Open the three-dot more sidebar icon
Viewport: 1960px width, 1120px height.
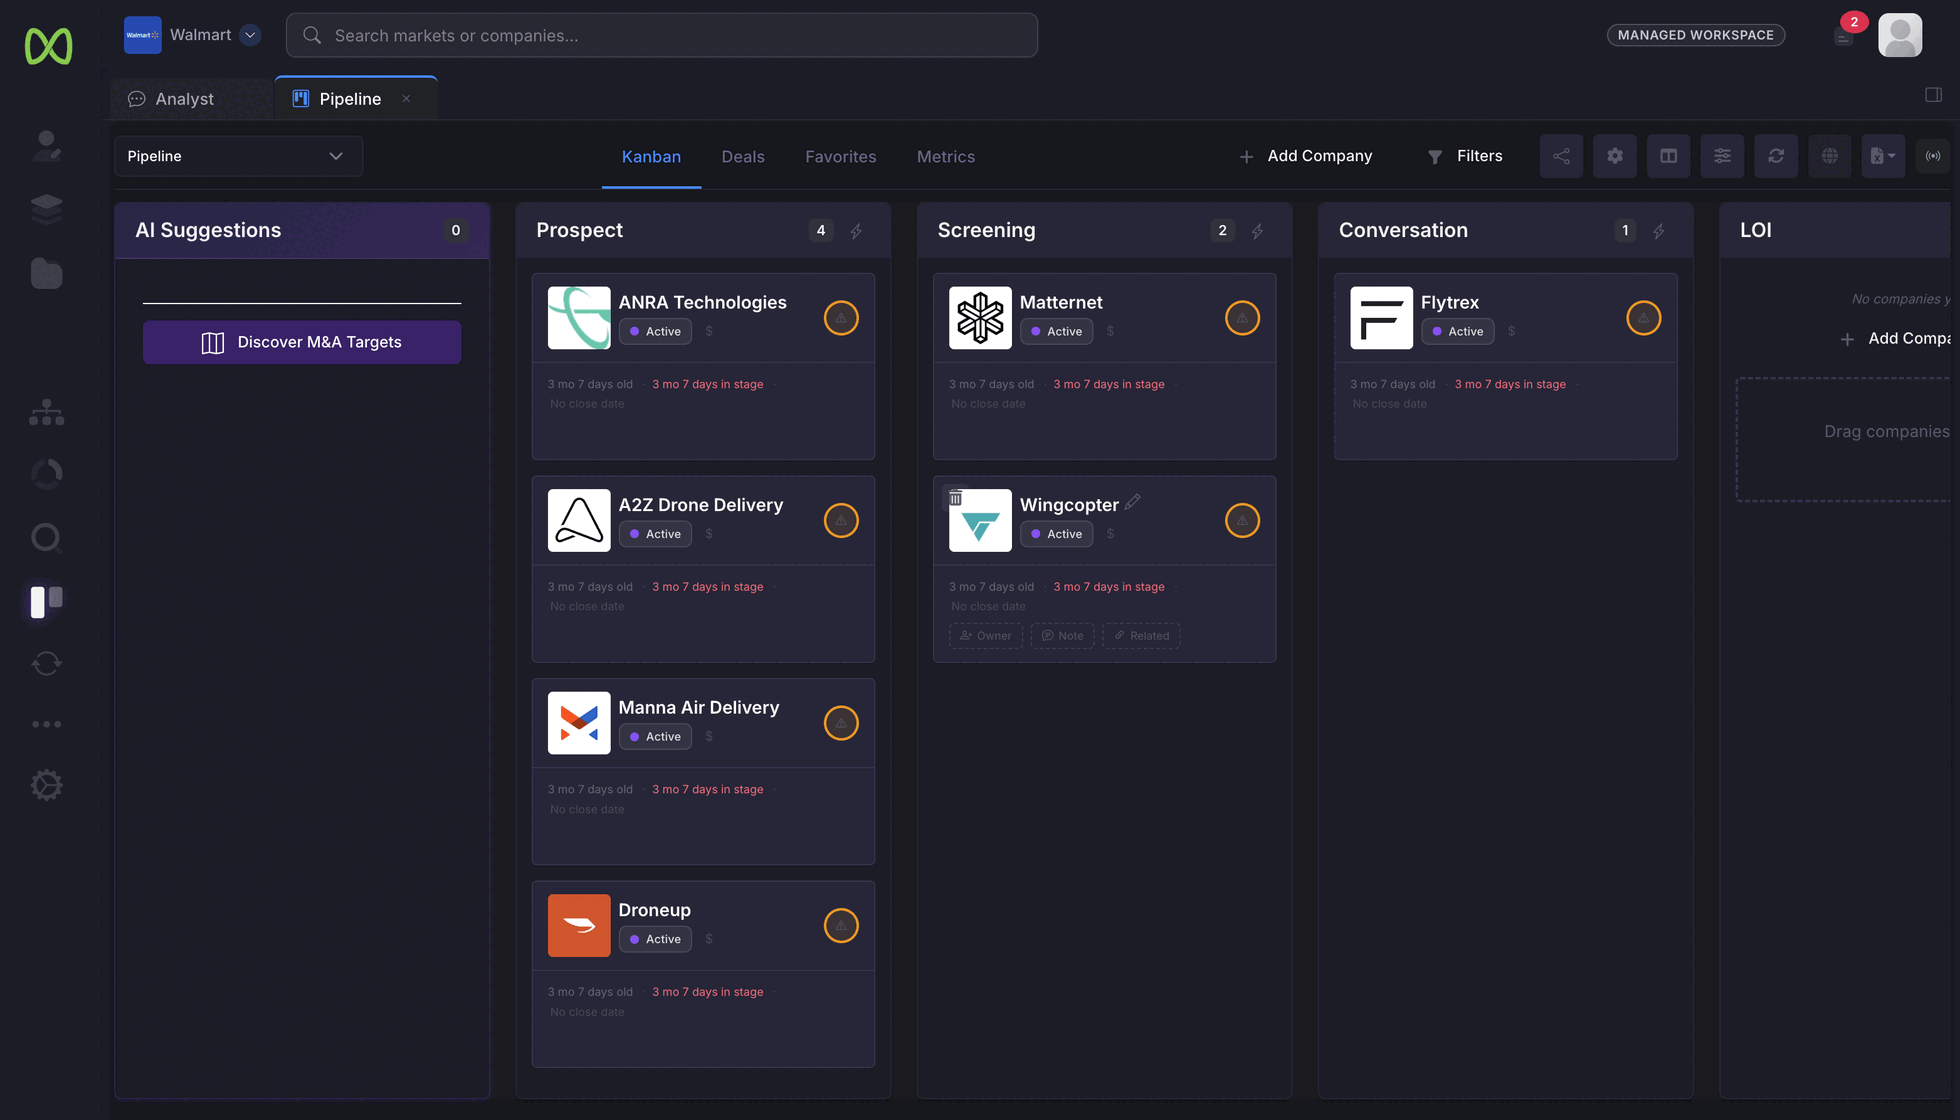[x=46, y=724]
